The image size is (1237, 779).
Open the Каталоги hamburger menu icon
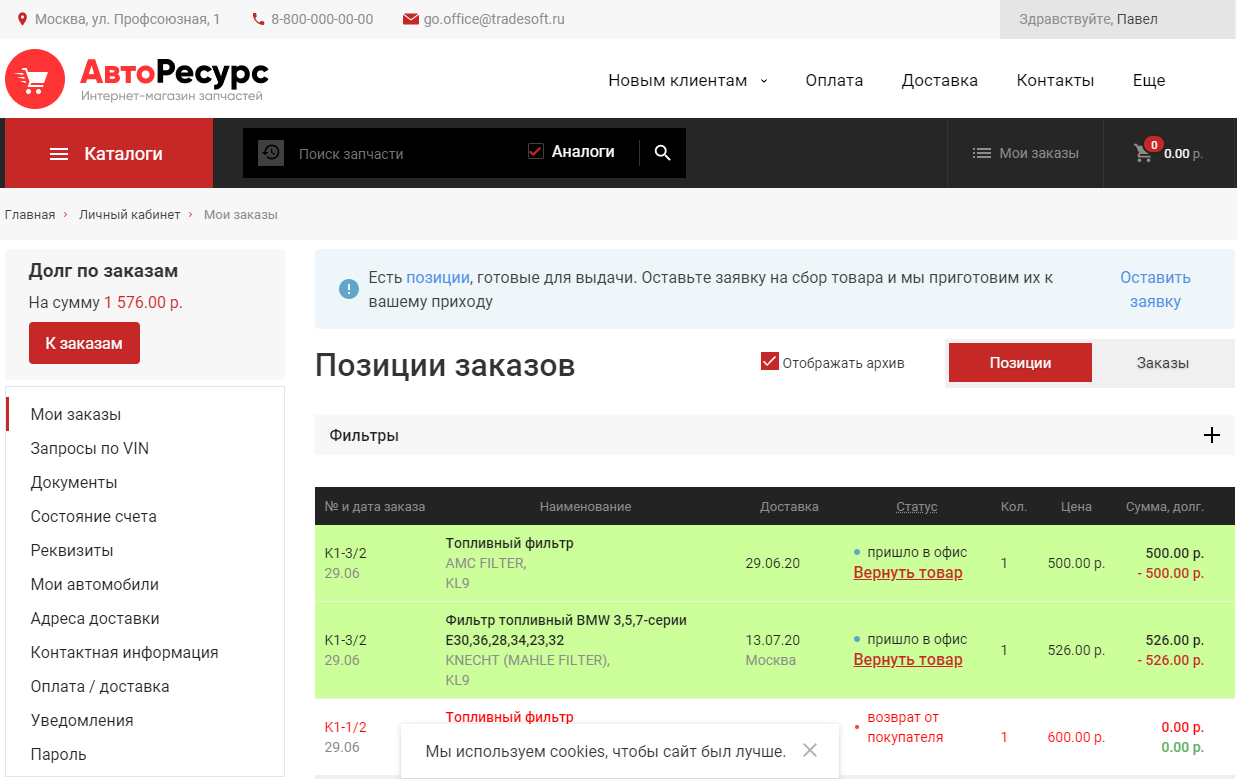pyautogui.click(x=59, y=152)
